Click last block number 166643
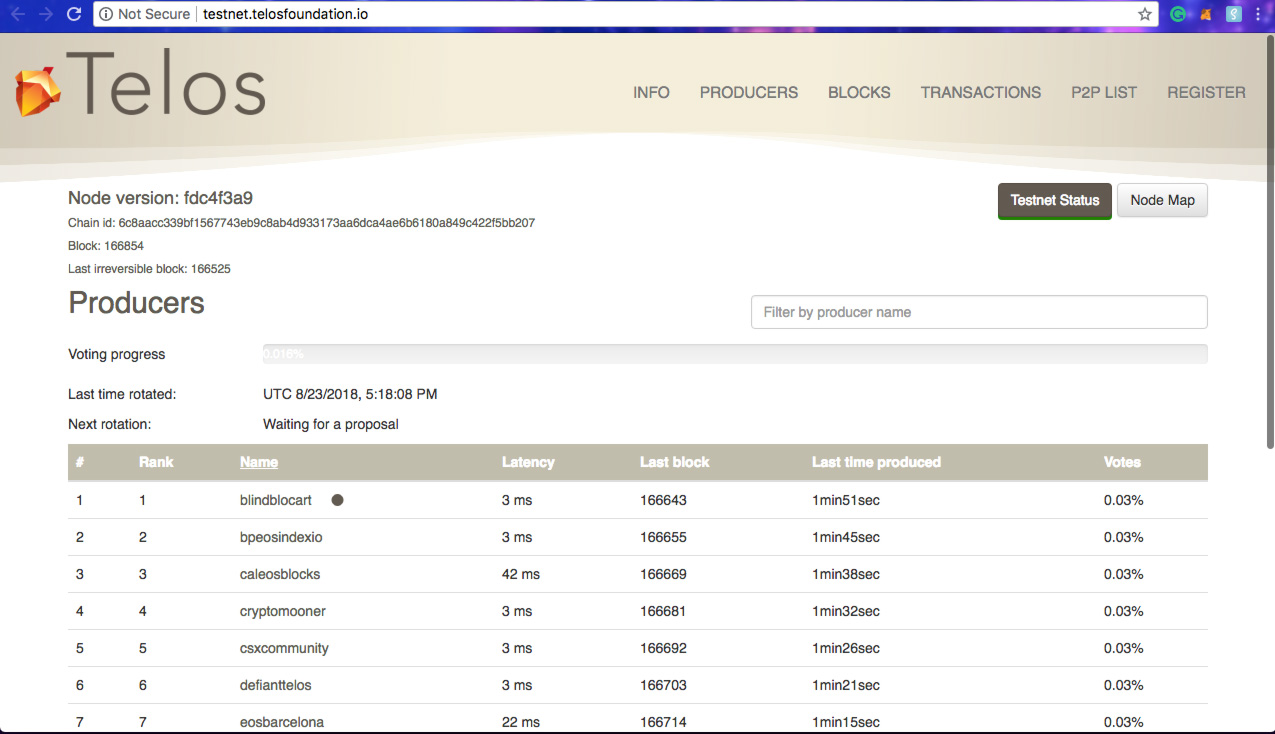The height and width of the screenshot is (734, 1275). point(663,500)
